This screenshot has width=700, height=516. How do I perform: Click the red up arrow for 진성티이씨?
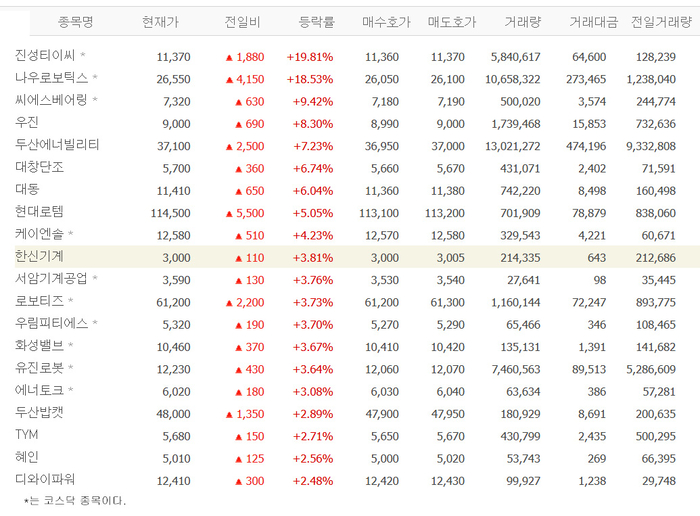pyautogui.click(x=230, y=57)
